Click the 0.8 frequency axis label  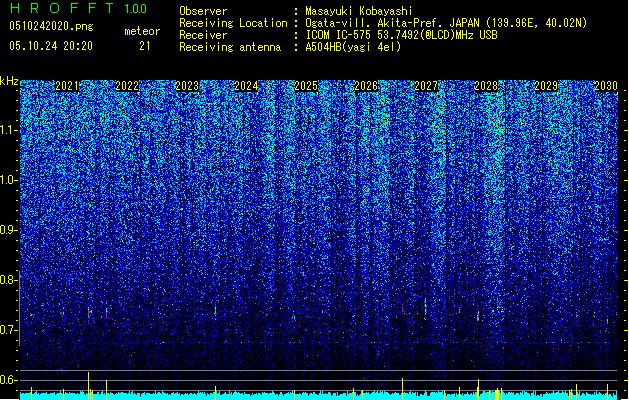coord(9,280)
